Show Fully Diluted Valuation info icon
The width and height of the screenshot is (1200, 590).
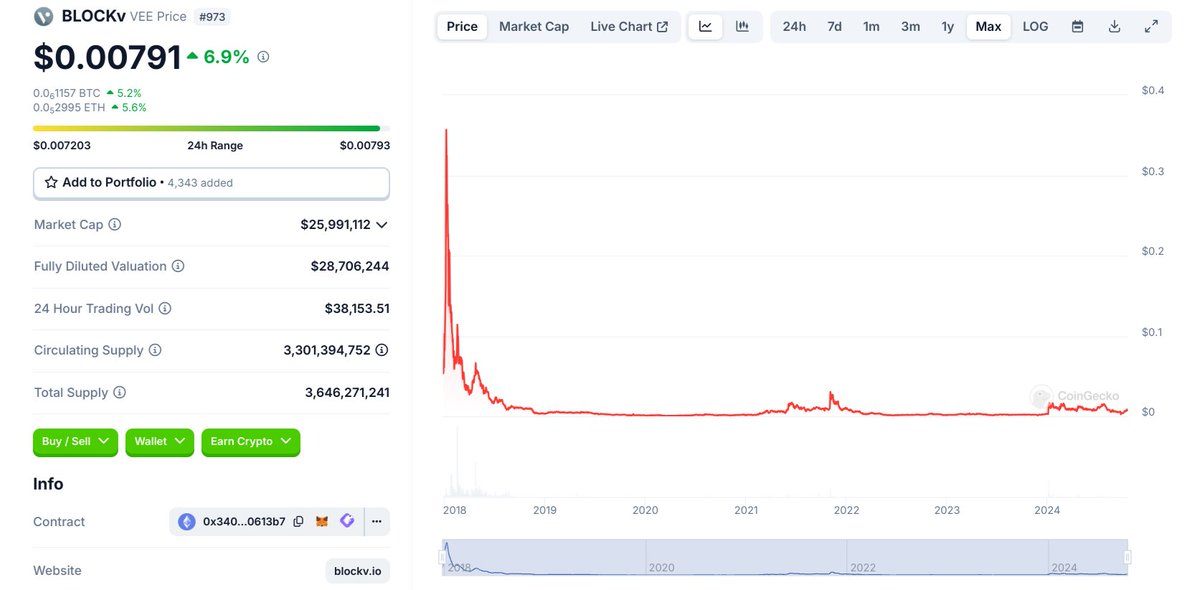point(178,267)
